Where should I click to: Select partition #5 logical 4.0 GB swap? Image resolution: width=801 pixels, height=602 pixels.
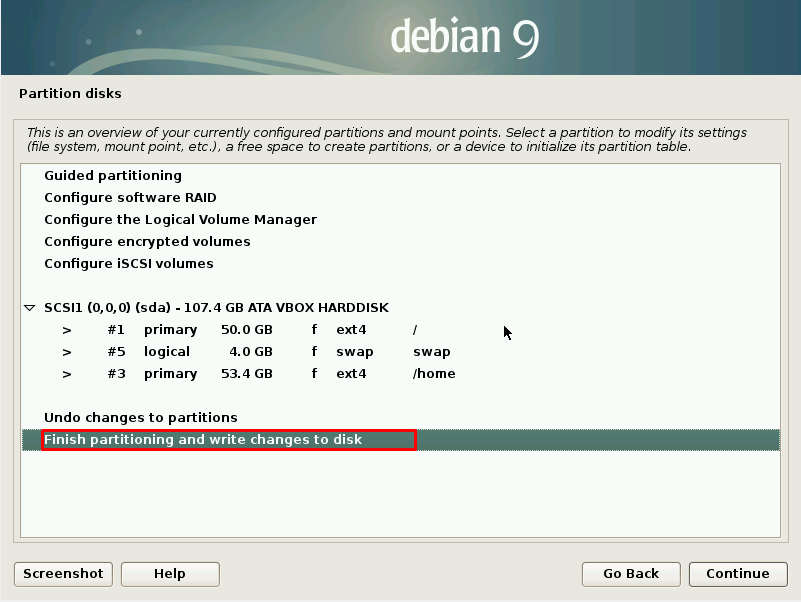[x=400, y=352]
